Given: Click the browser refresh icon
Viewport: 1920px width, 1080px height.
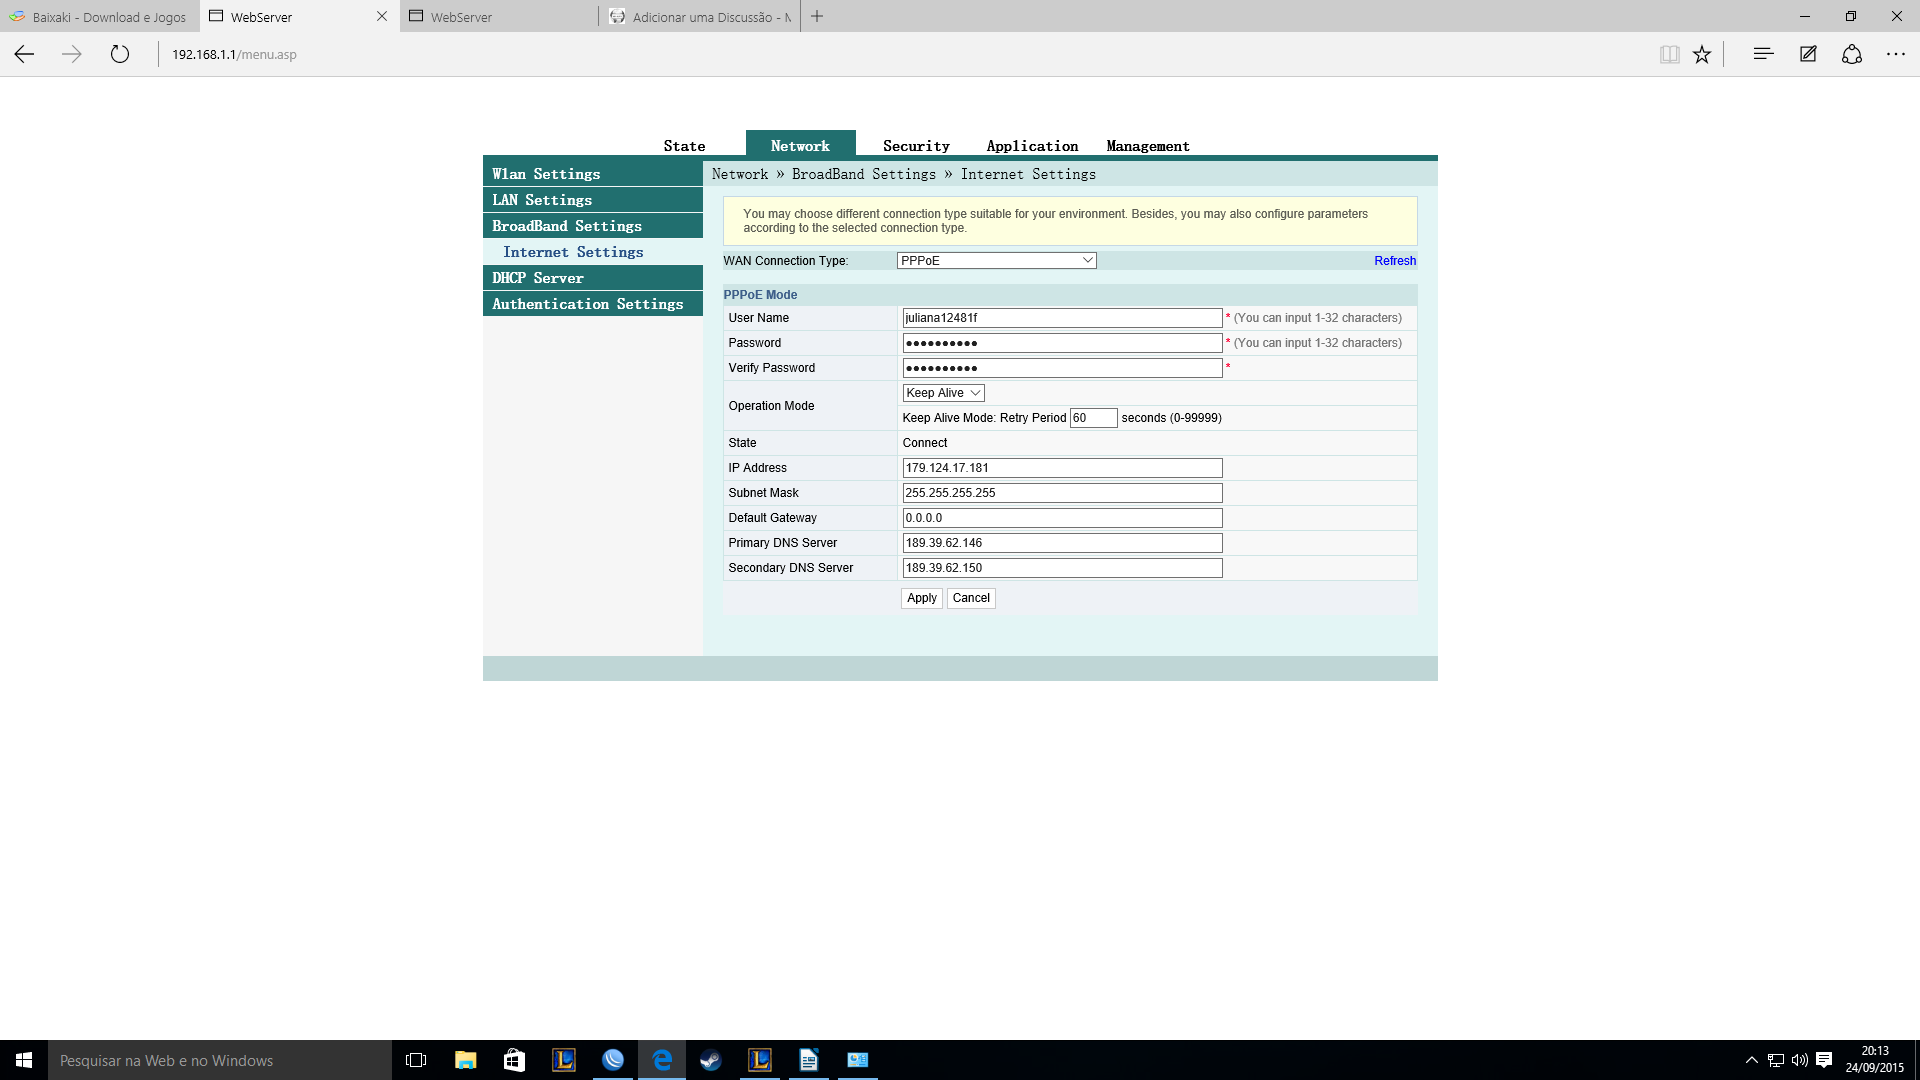Looking at the screenshot, I should click(120, 54).
